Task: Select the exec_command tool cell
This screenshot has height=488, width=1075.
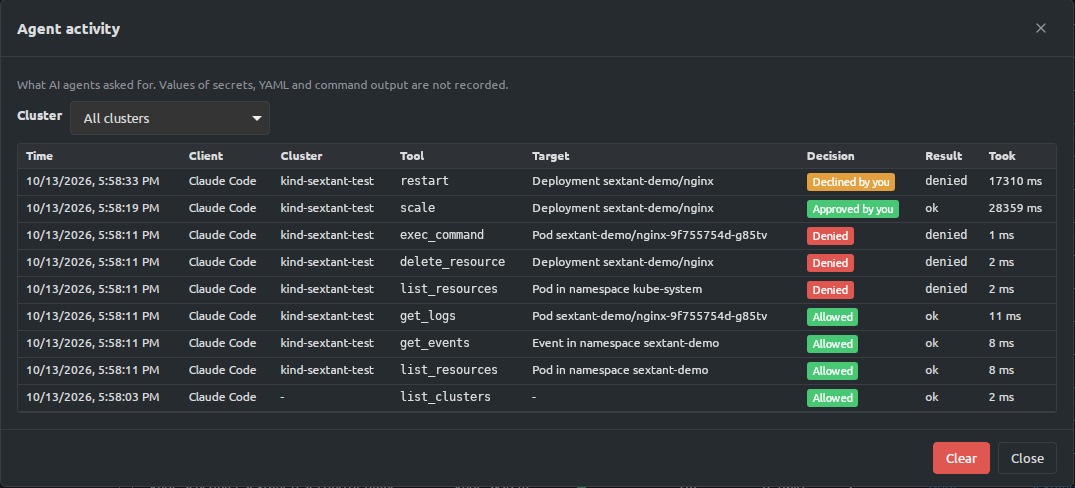Action: pyautogui.click(x=442, y=235)
